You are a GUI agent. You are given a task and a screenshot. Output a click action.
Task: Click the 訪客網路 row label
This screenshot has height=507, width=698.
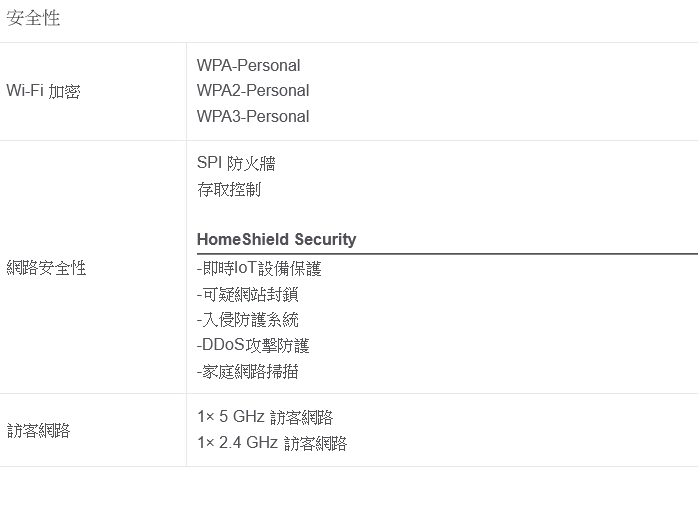(38, 430)
